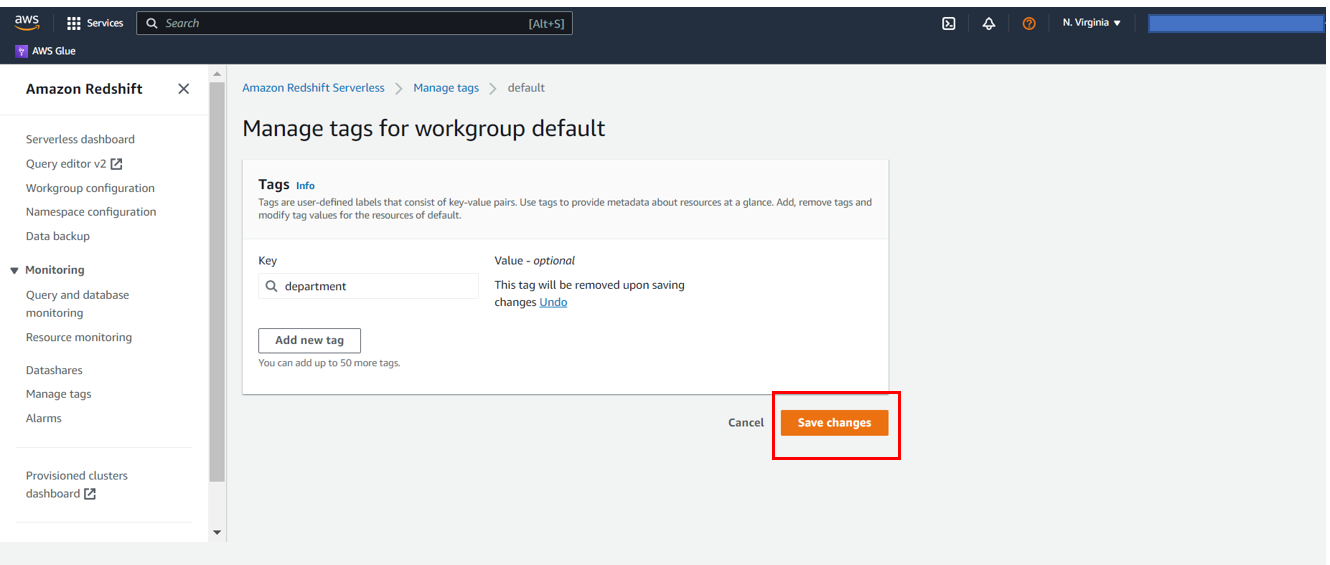Screen dimensions: 1330x565
Task: Open Provisioned clusters dashboard
Action: click(77, 485)
